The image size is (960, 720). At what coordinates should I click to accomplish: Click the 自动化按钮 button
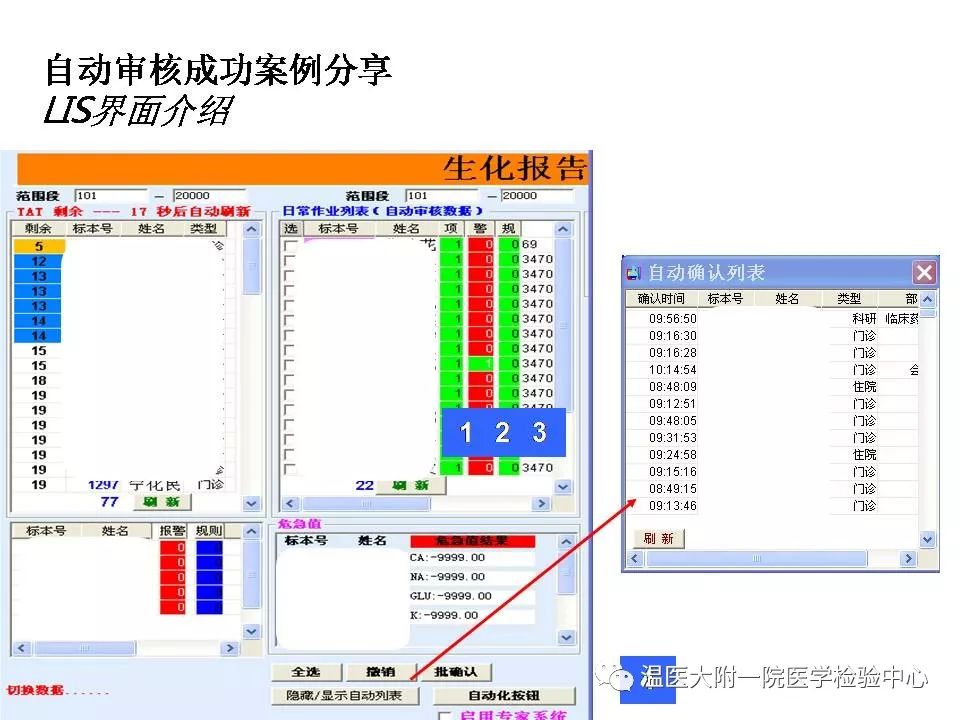(x=506, y=695)
